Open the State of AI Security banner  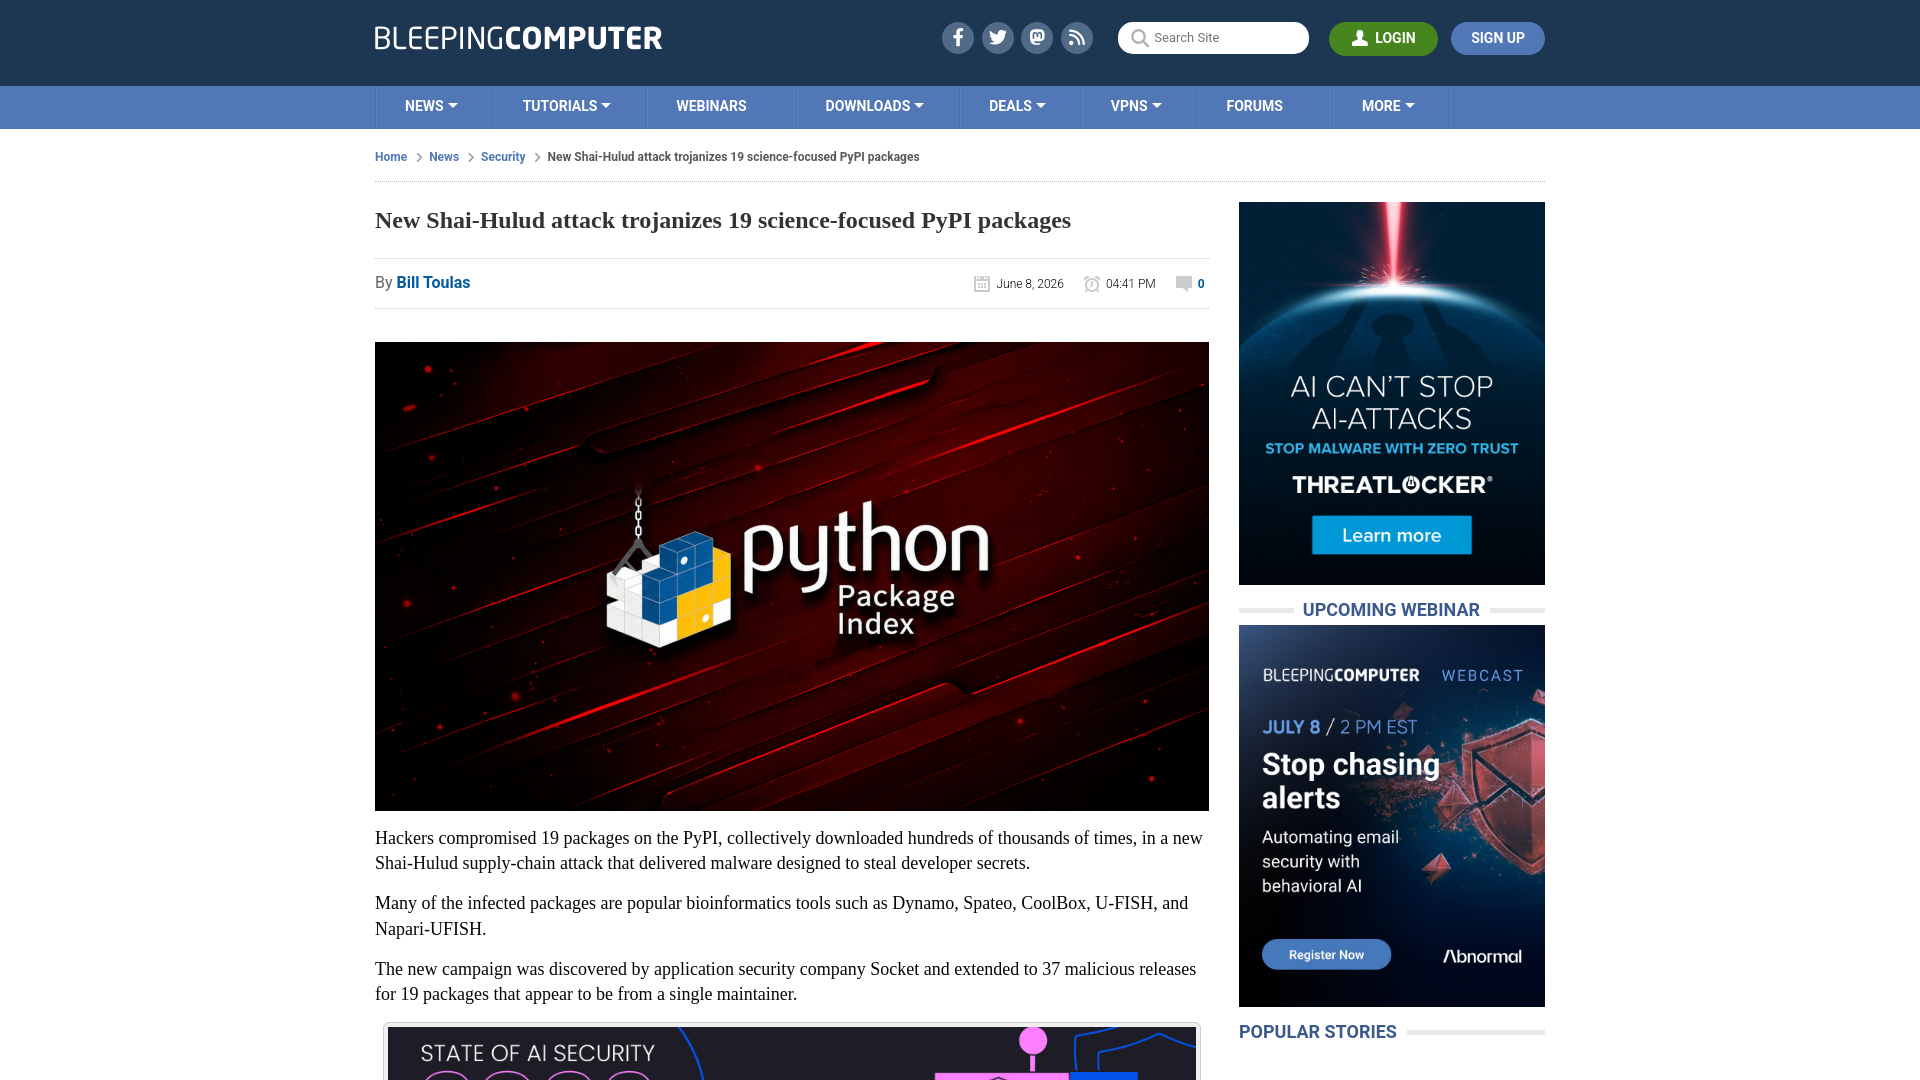(x=792, y=1053)
